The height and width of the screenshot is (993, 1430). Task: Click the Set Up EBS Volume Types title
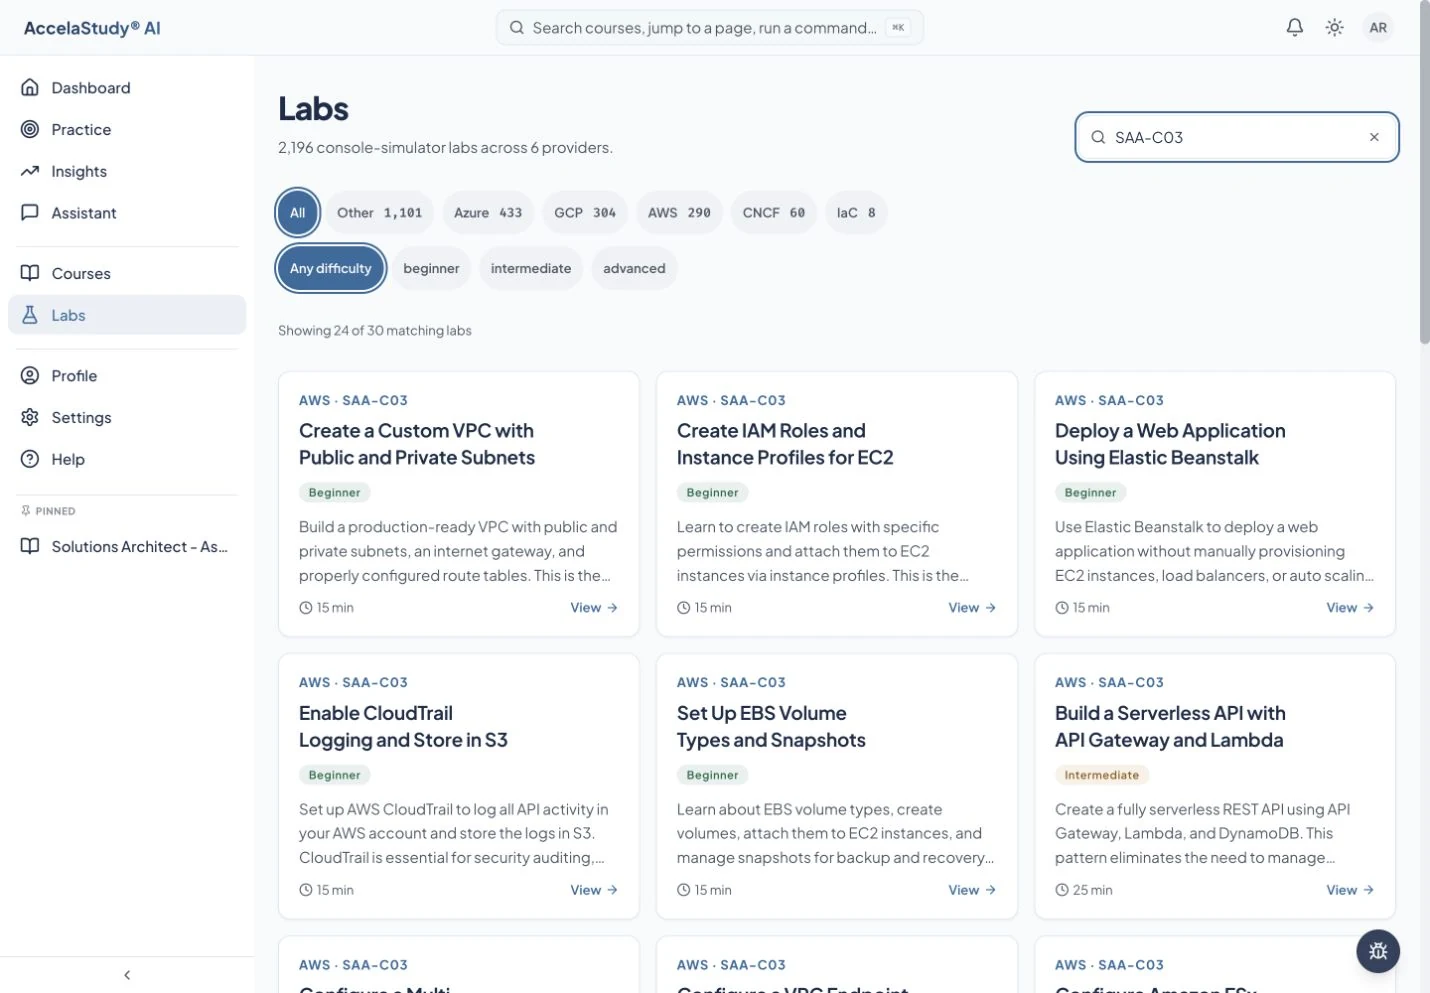pyautogui.click(x=771, y=727)
